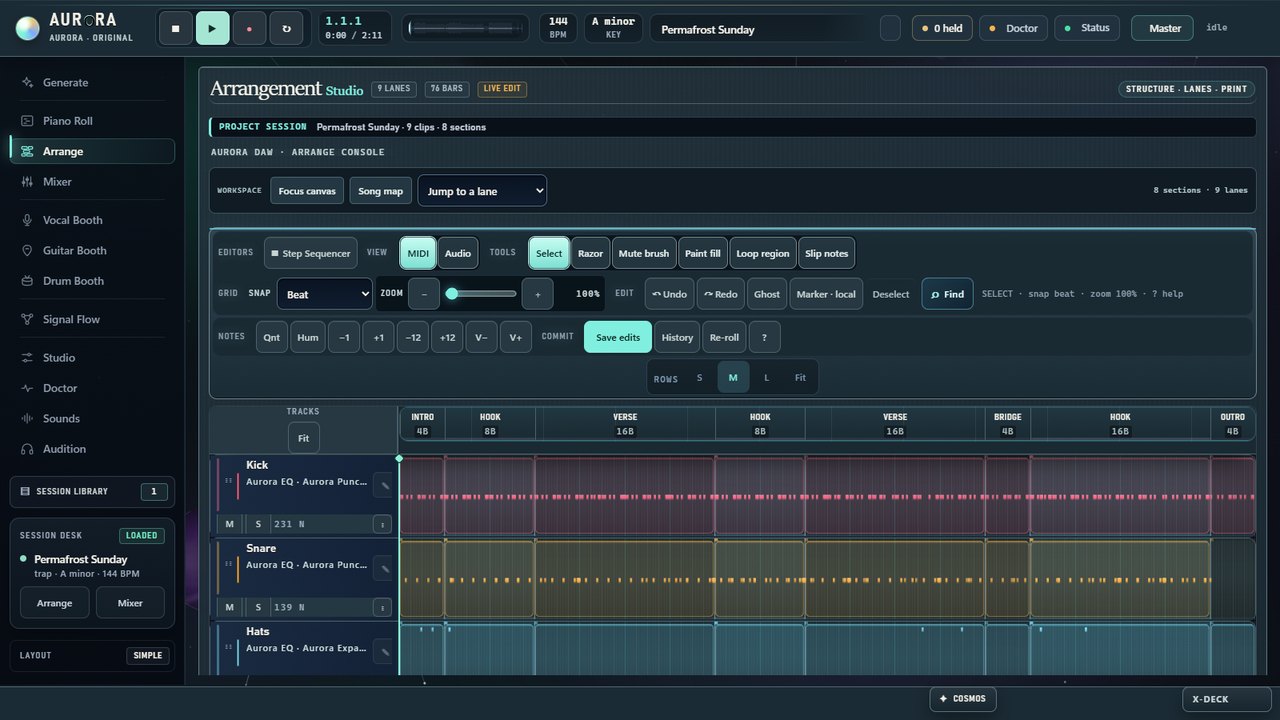Open the pencil editor for the Snare track
1280x720 pixels.
pyautogui.click(x=383, y=569)
